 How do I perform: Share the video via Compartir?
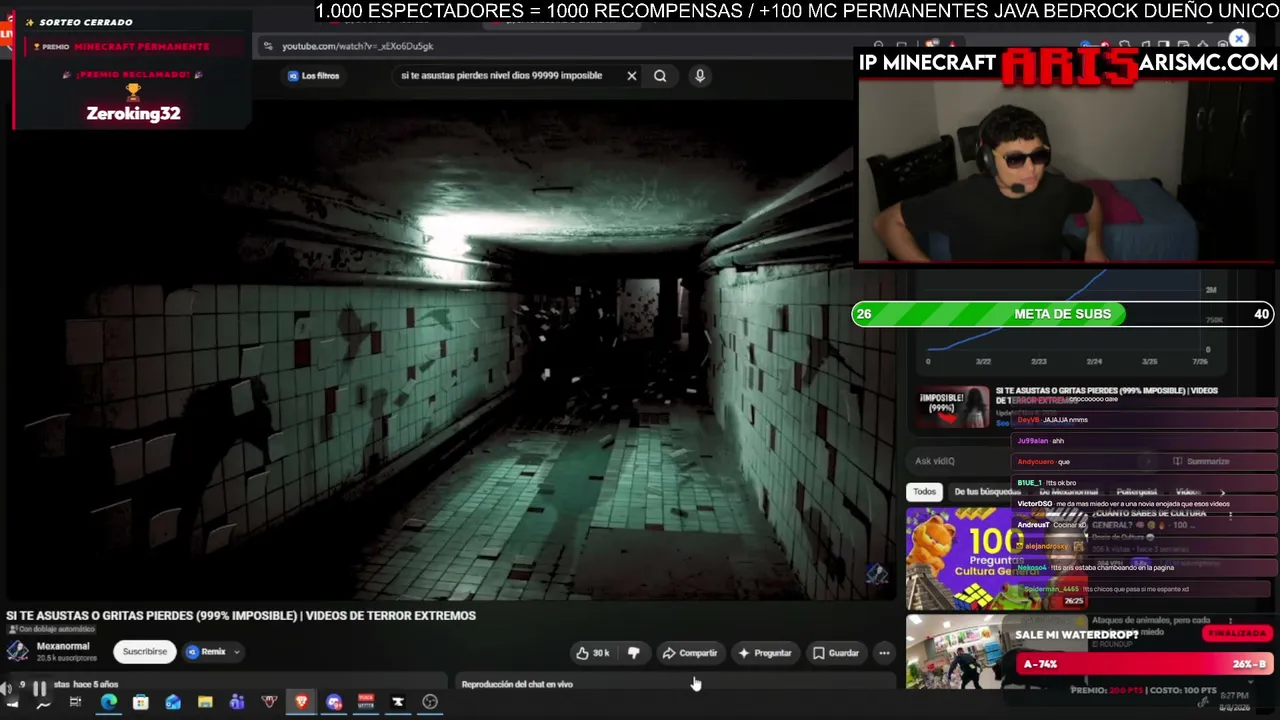(x=690, y=653)
